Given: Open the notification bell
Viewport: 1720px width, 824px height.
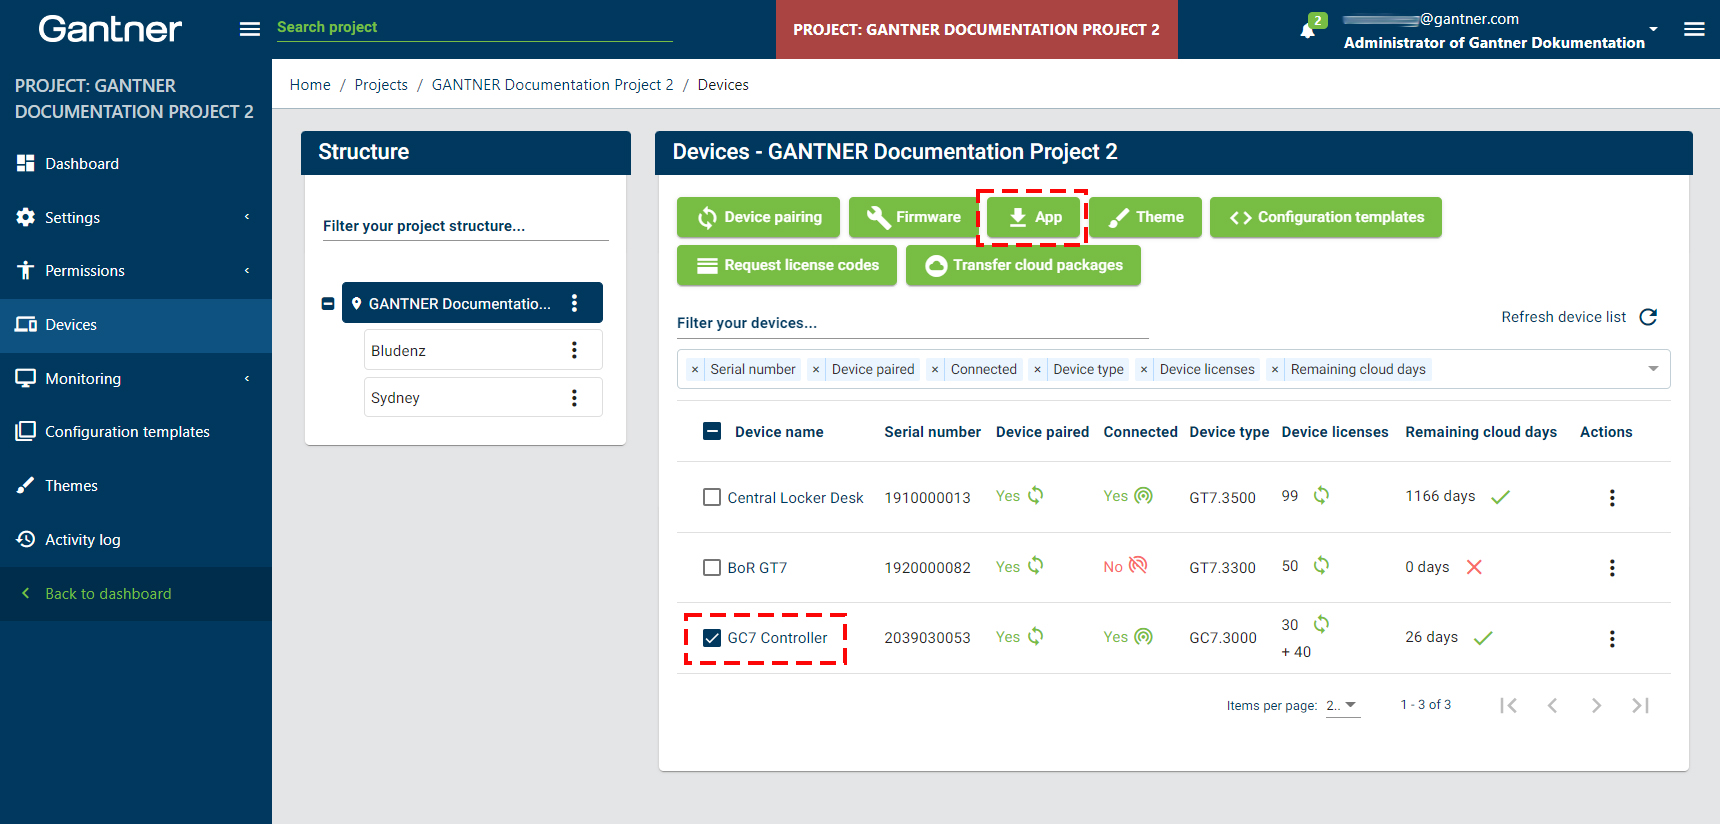Looking at the screenshot, I should (1307, 30).
